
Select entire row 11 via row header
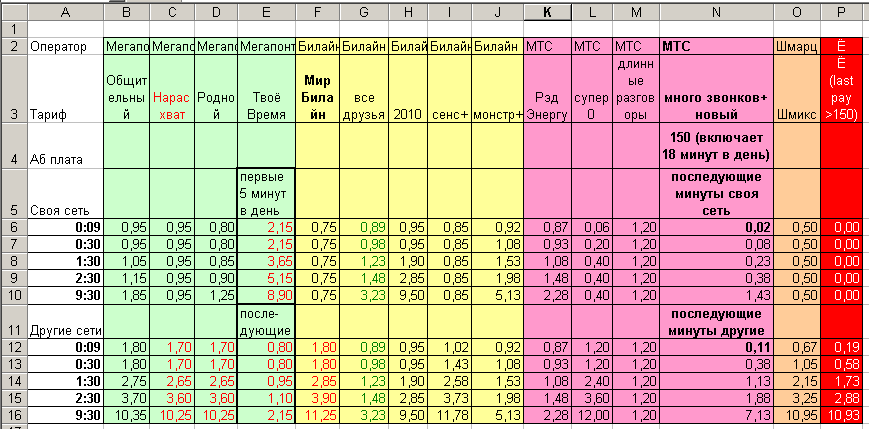click(13, 321)
